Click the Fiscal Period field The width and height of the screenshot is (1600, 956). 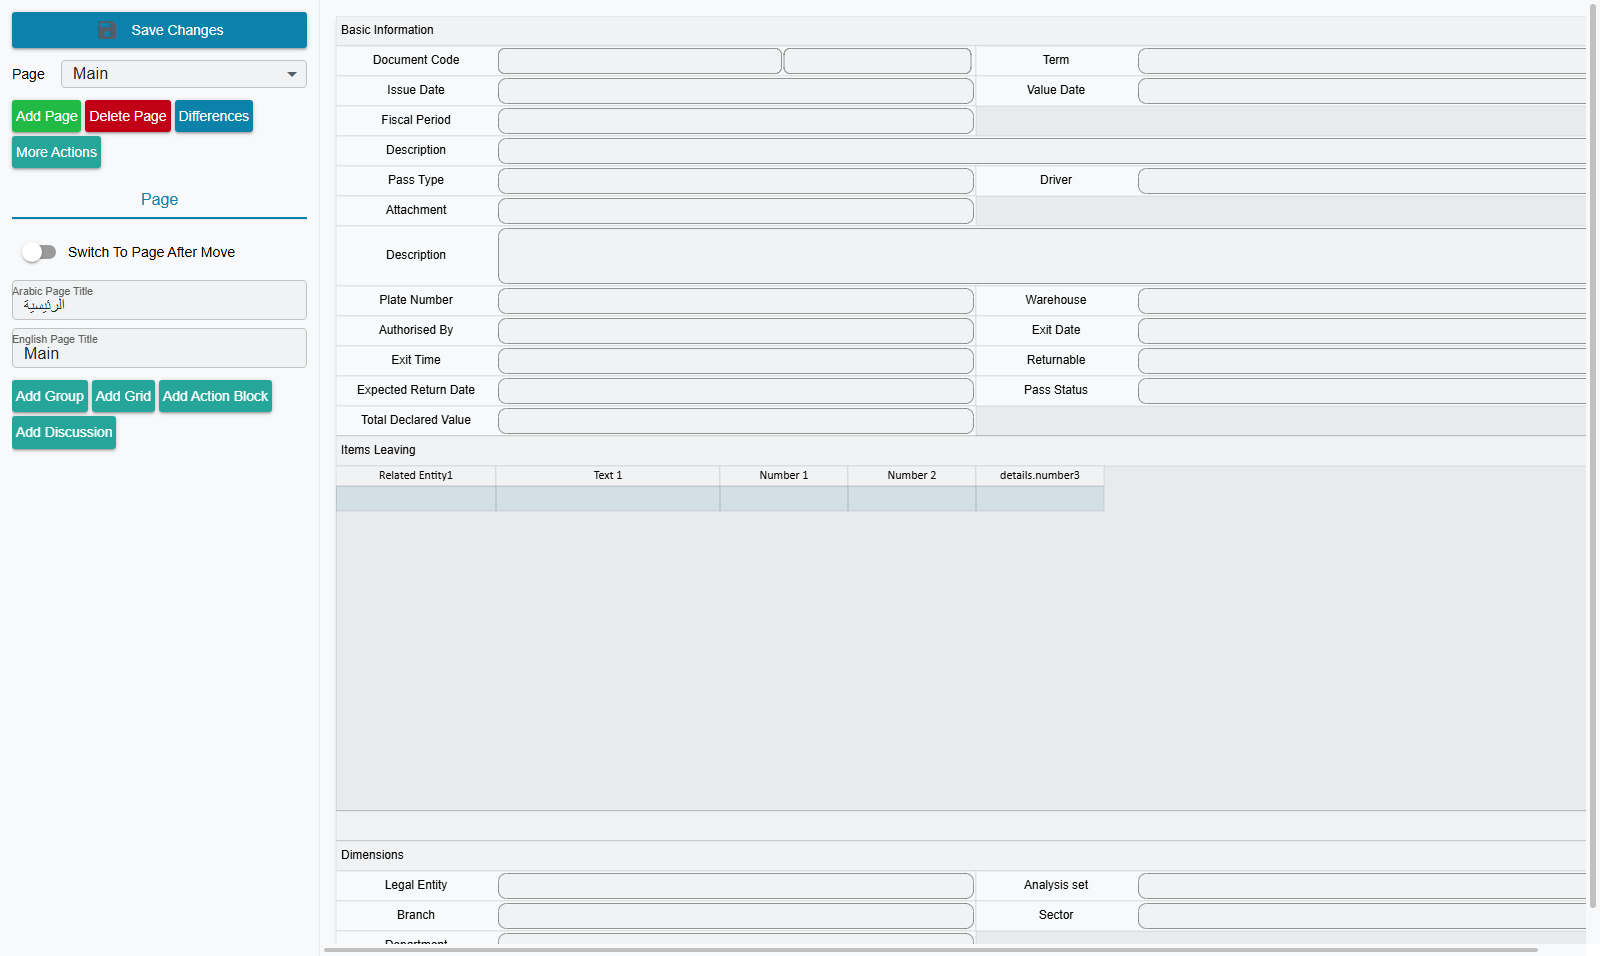(x=736, y=121)
